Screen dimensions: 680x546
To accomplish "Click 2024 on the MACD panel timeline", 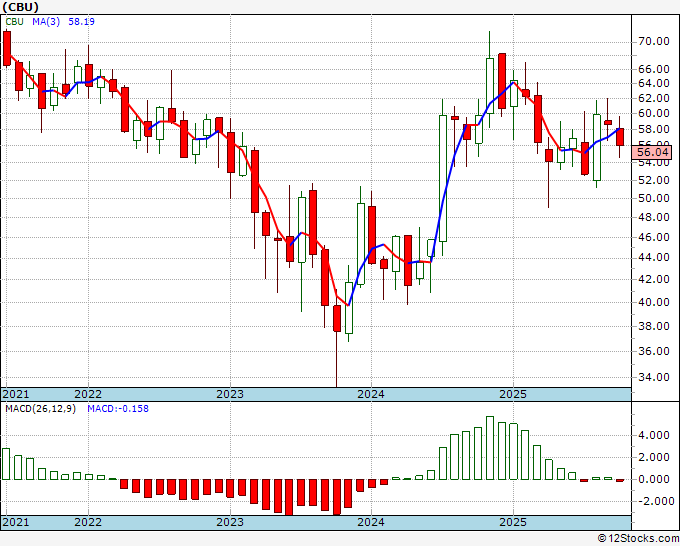I will tap(371, 522).
